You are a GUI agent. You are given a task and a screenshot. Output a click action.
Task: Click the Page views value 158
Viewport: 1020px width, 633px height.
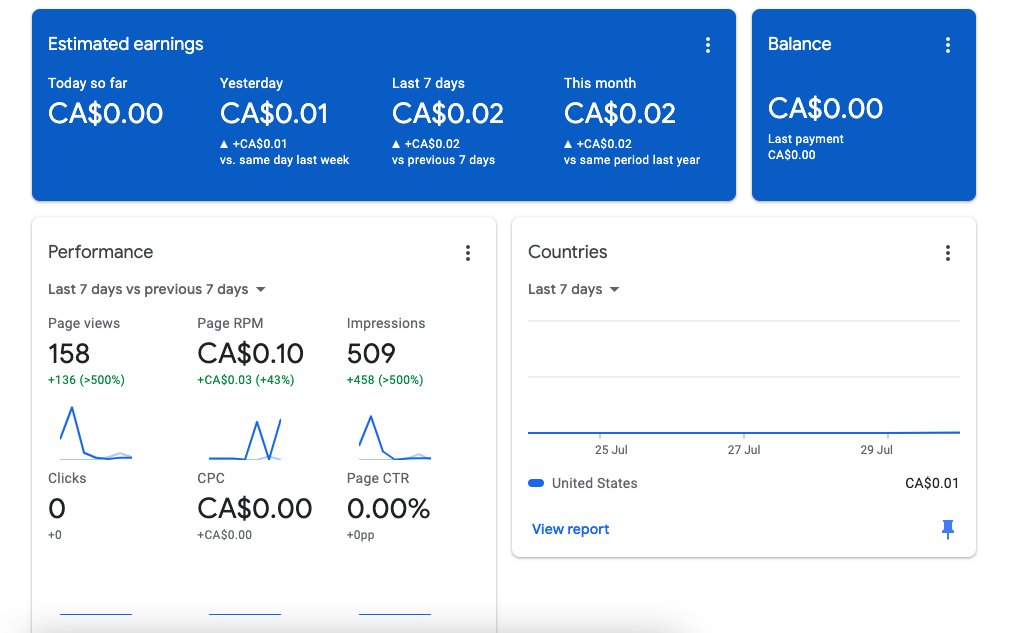(x=69, y=354)
